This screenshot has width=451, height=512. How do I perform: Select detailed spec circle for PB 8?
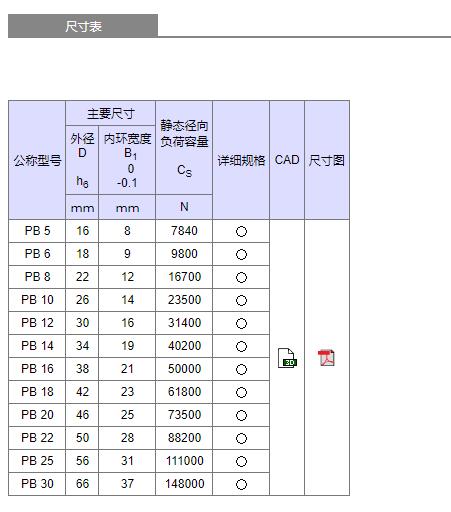pos(241,277)
